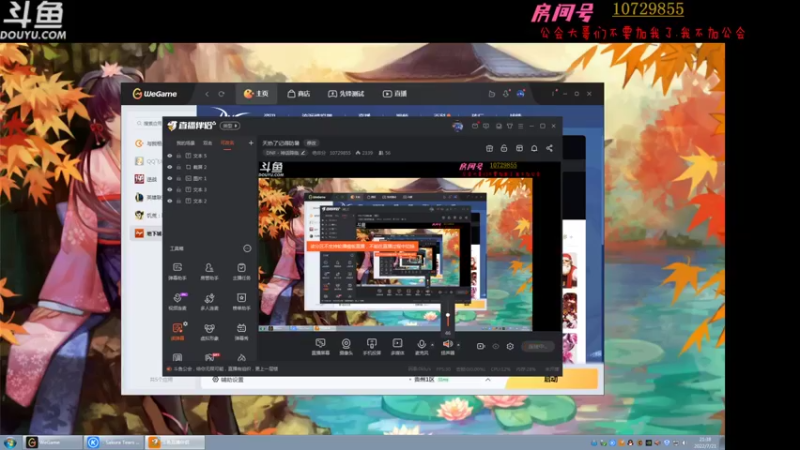The image size is (800, 450).
Task: Click the skin shirt icon in companion title bar
Action: pos(509,126)
